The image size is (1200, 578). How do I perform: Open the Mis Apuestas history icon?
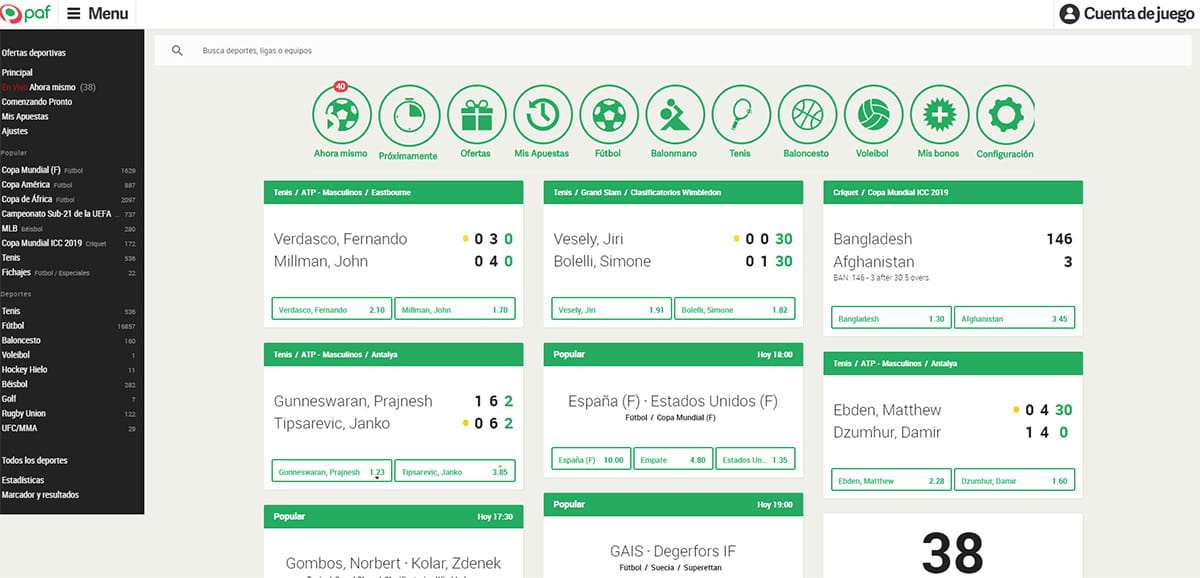[x=542, y=115]
